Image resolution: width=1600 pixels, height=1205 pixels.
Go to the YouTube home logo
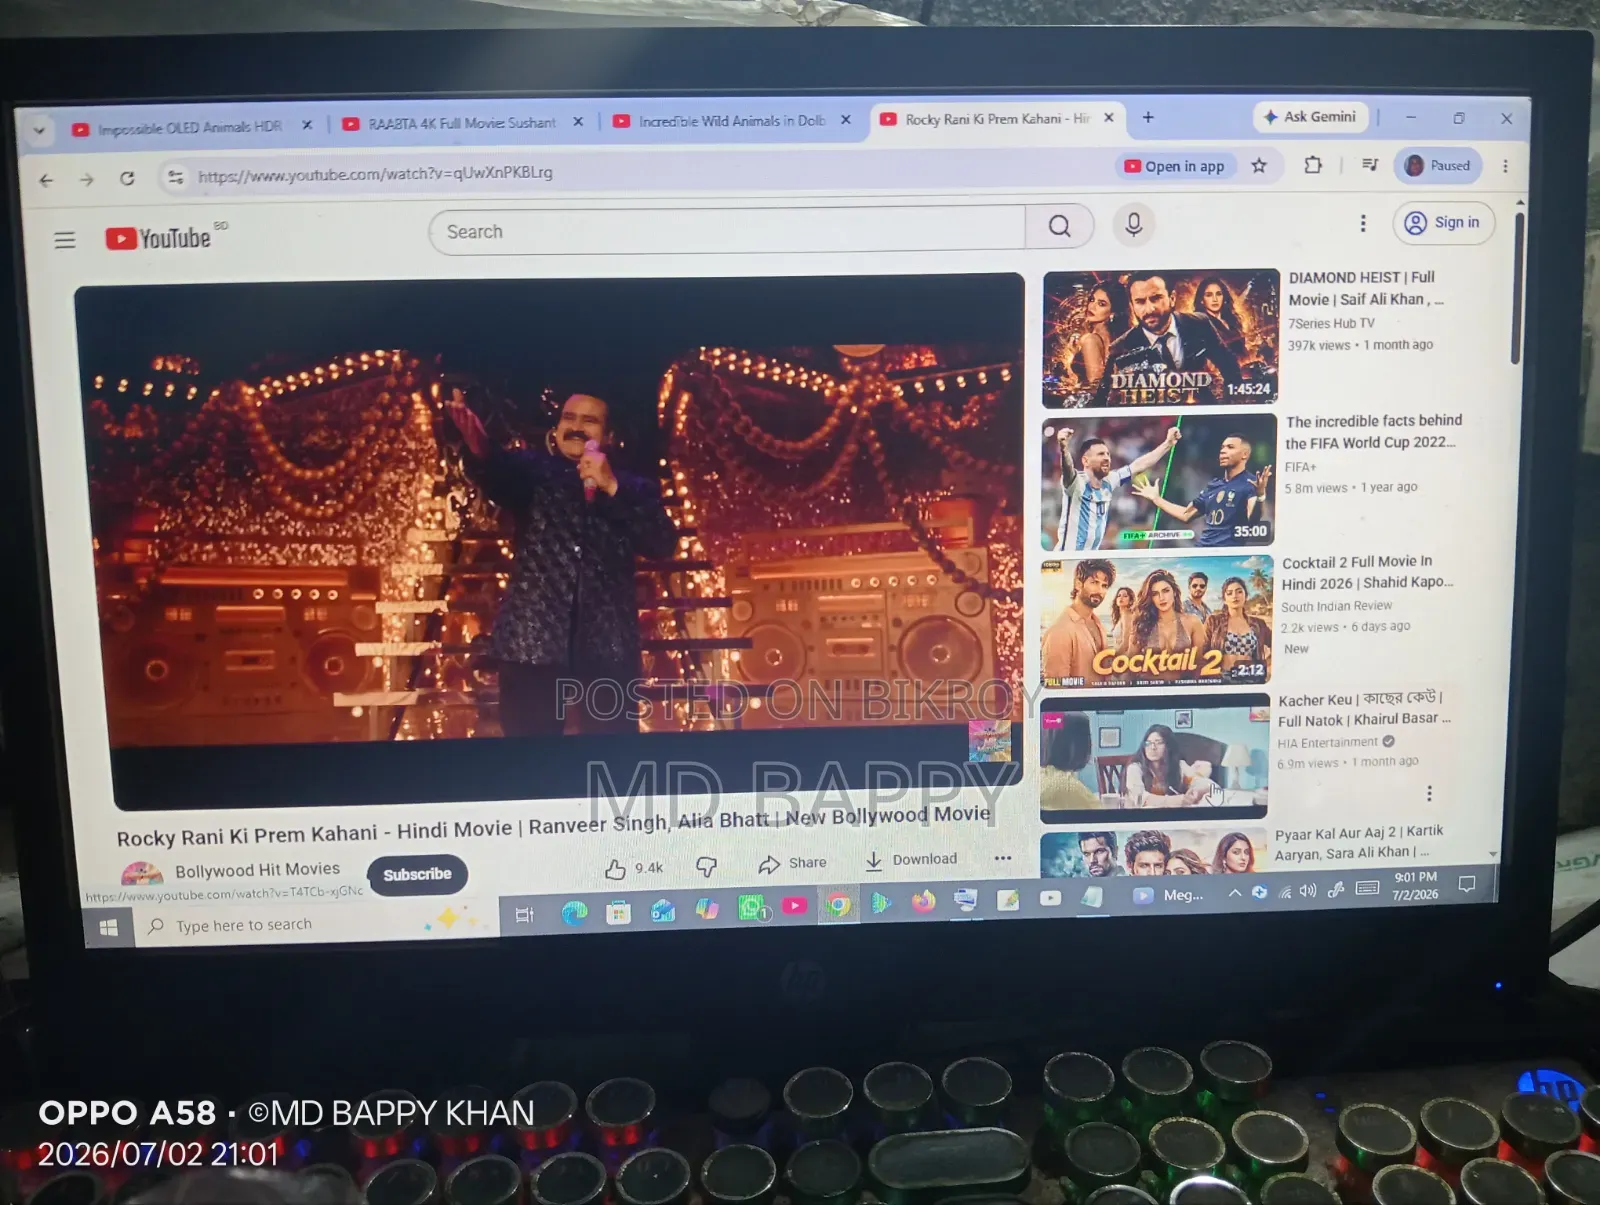[160, 238]
